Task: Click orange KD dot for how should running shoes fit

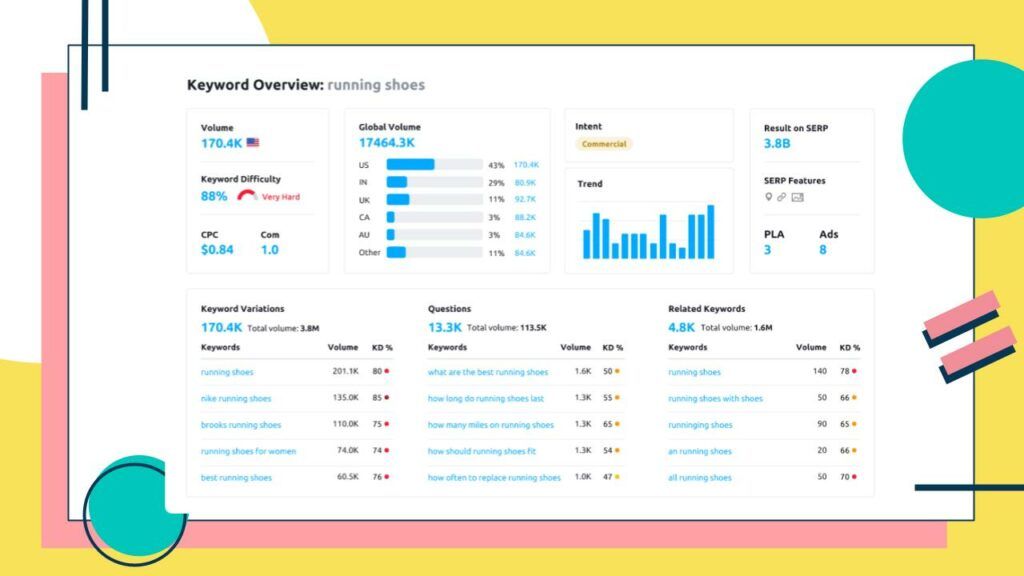Action: click(618, 451)
